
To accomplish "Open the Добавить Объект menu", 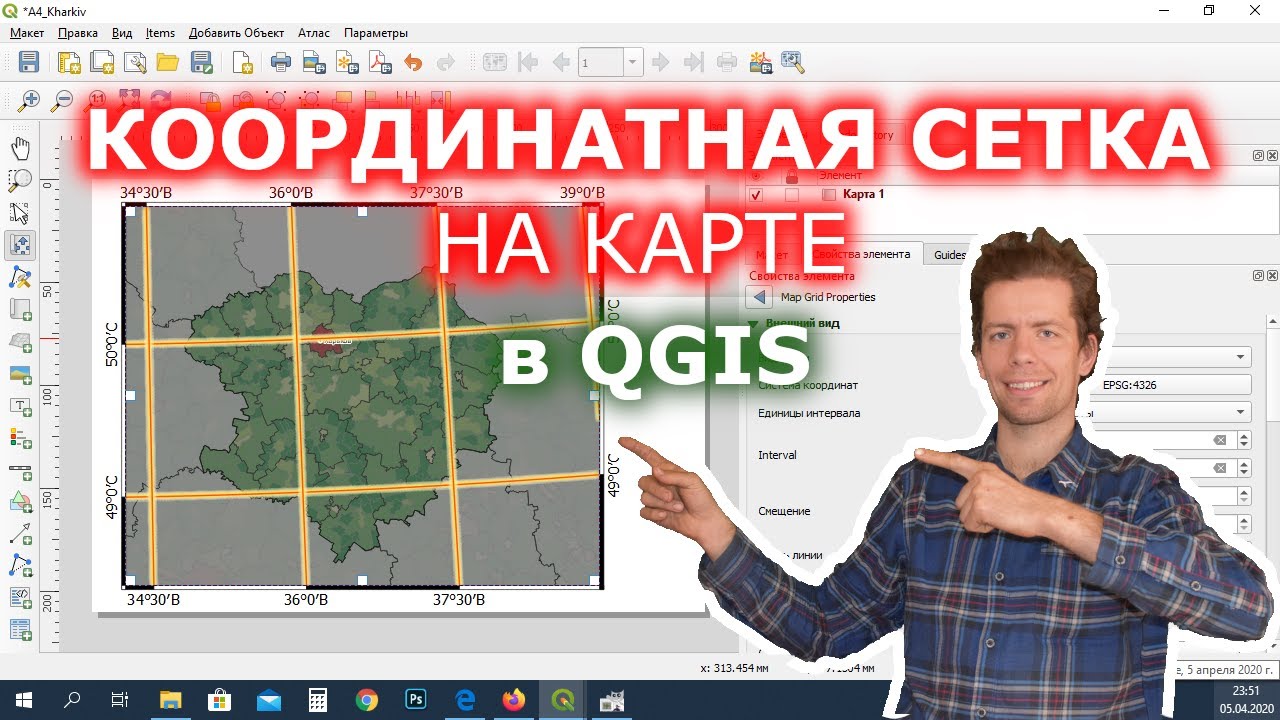I will pyautogui.click(x=236, y=33).
